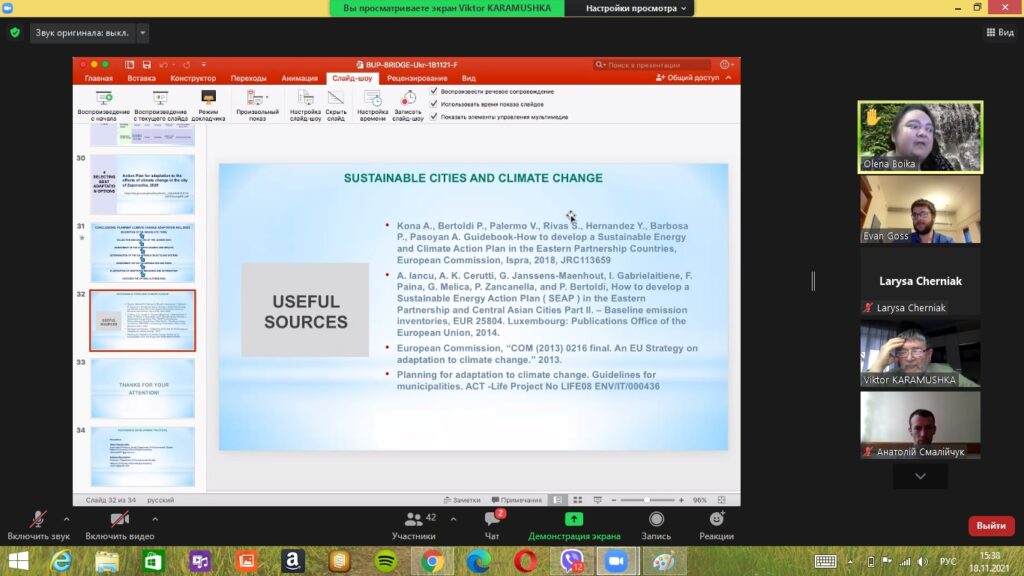The width and height of the screenshot is (1024, 576).
Task: Expand Настройки просмотра dropdown
Action: coord(684,8)
